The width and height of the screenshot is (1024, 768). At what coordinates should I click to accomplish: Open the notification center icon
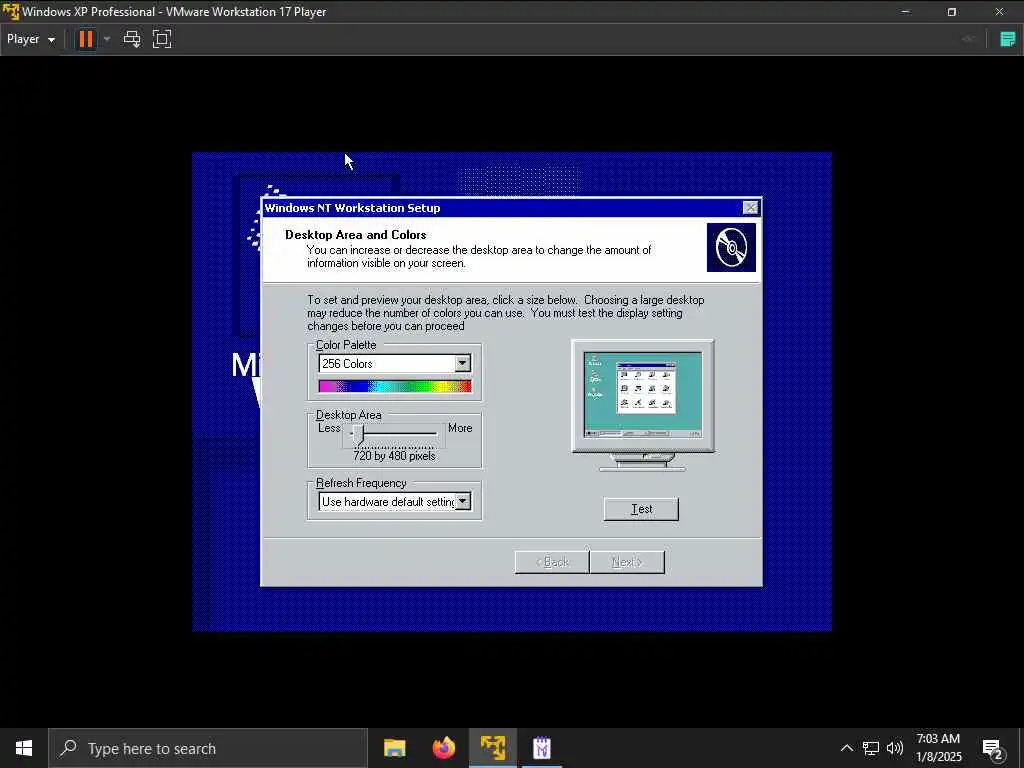click(993, 748)
